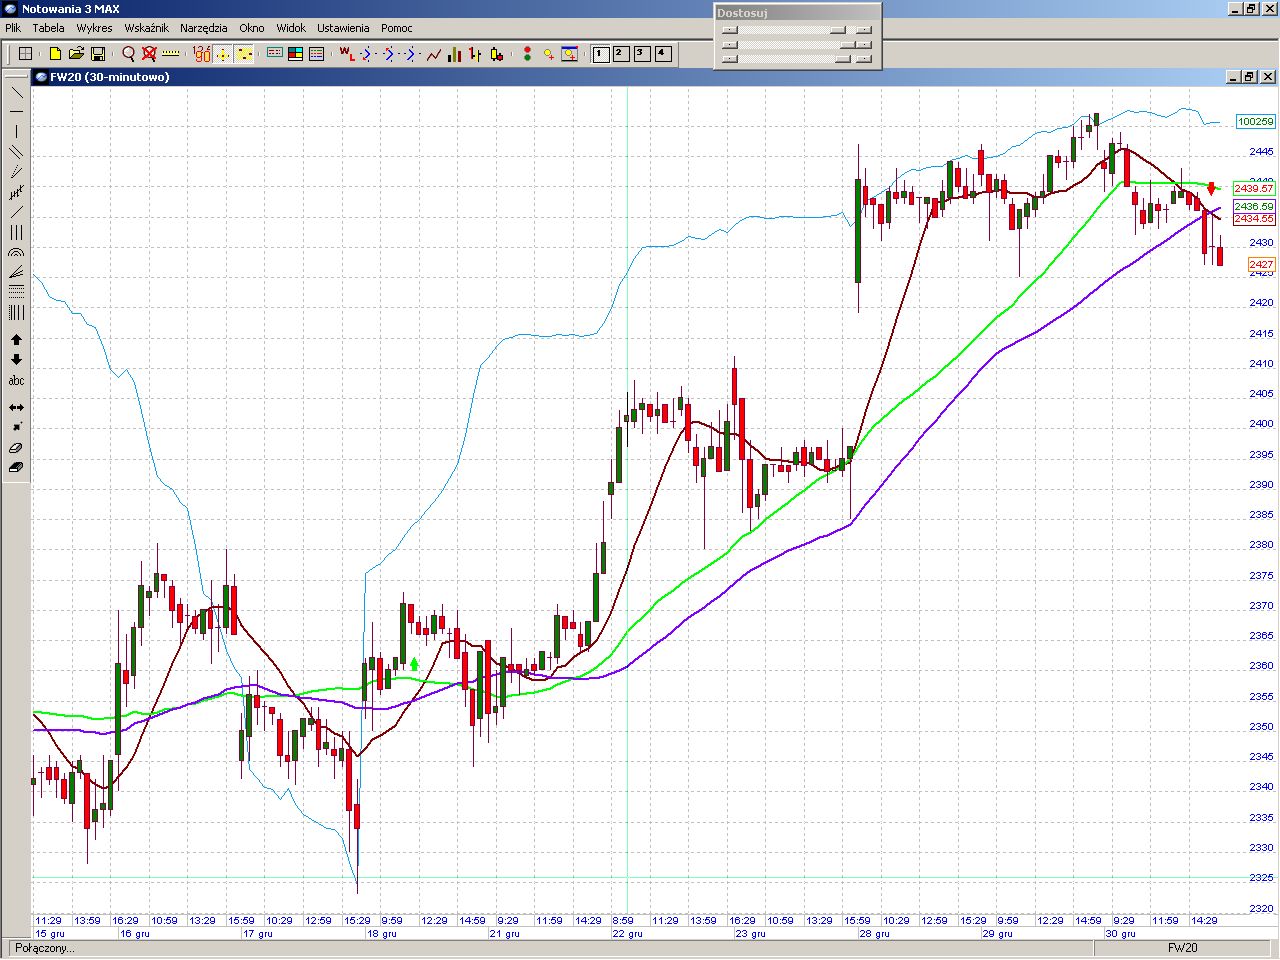The image size is (1280, 960).
Task: Open the Pomoc menu
Action: point(397,28)
